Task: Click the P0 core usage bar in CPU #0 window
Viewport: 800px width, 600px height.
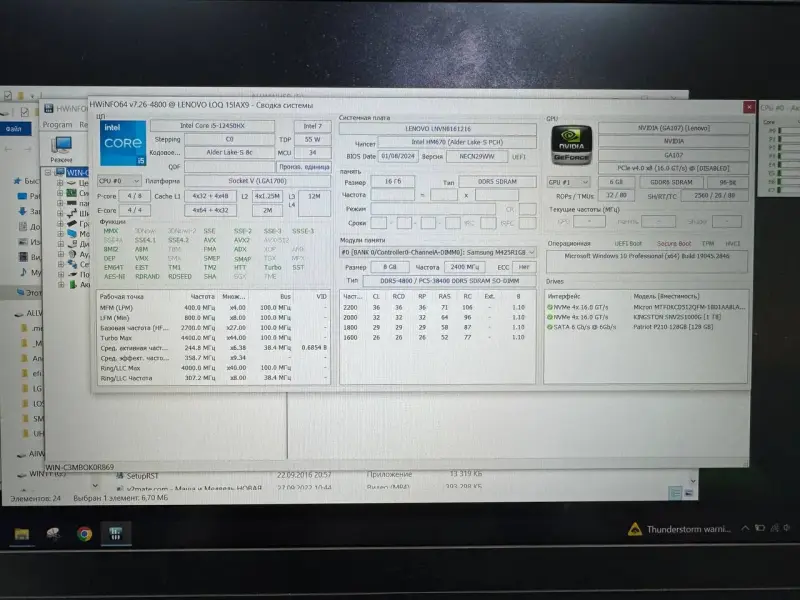Action: (x=788, y=131)
